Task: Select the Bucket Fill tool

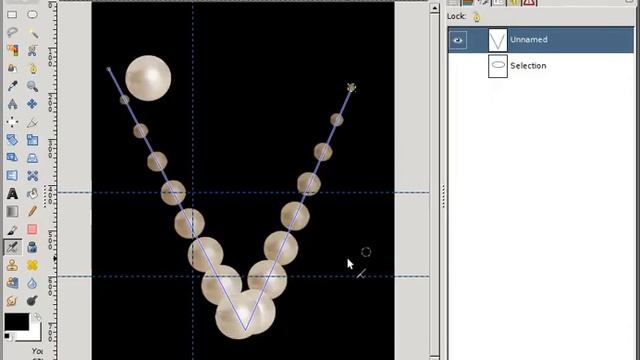Action: tap(32, 193)
